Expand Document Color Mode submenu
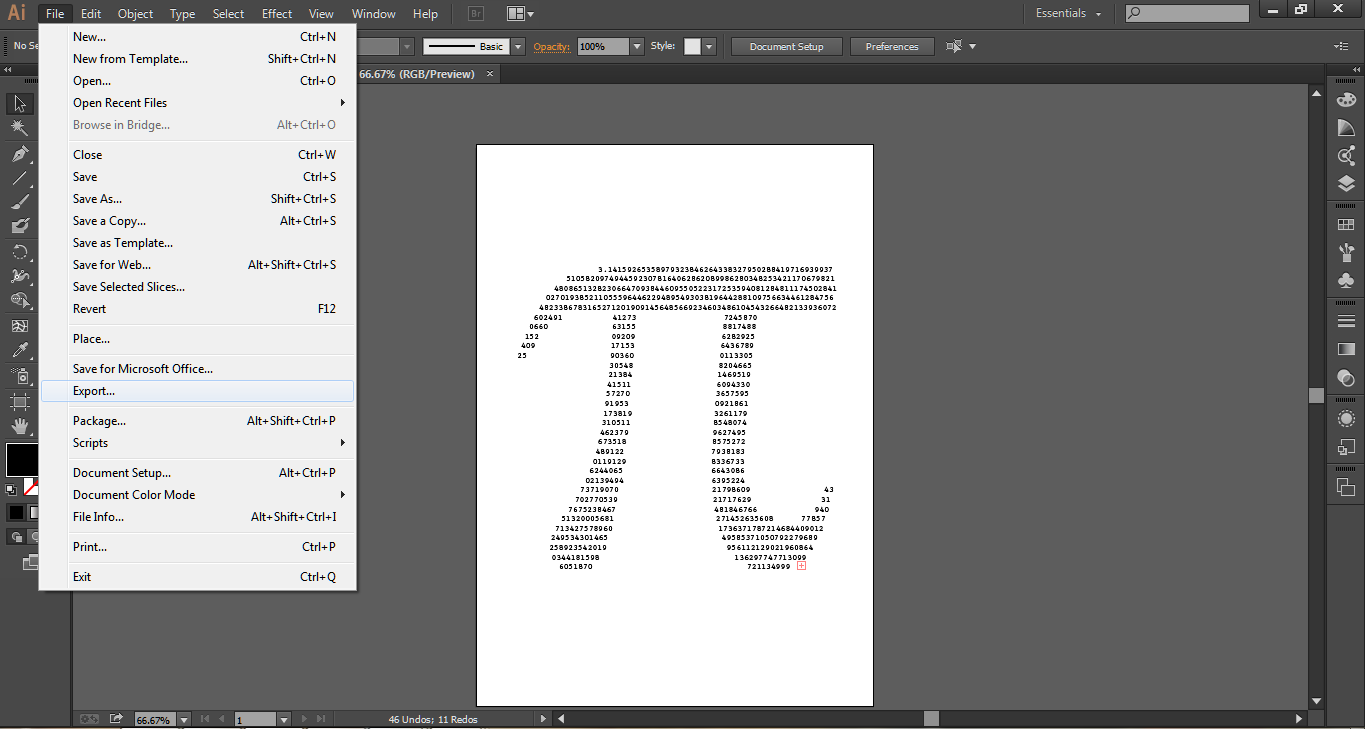The width and height of the screenshot is (1365, 729). click(x=197, y=495)
